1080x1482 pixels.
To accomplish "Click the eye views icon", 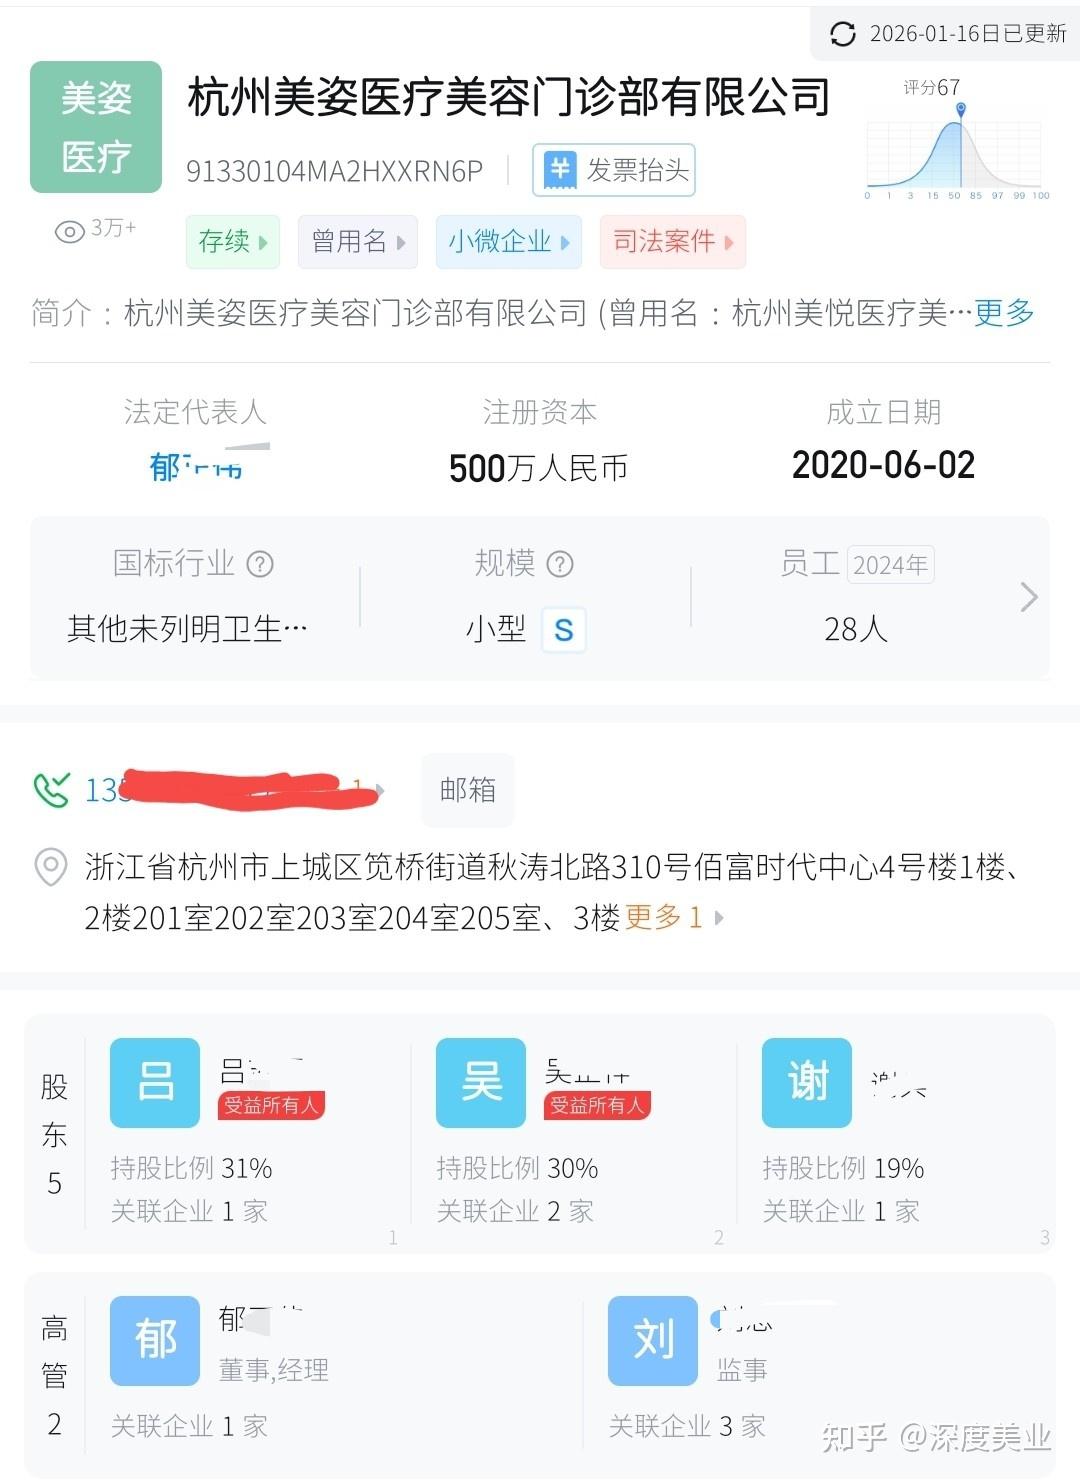I will (69, 232).
